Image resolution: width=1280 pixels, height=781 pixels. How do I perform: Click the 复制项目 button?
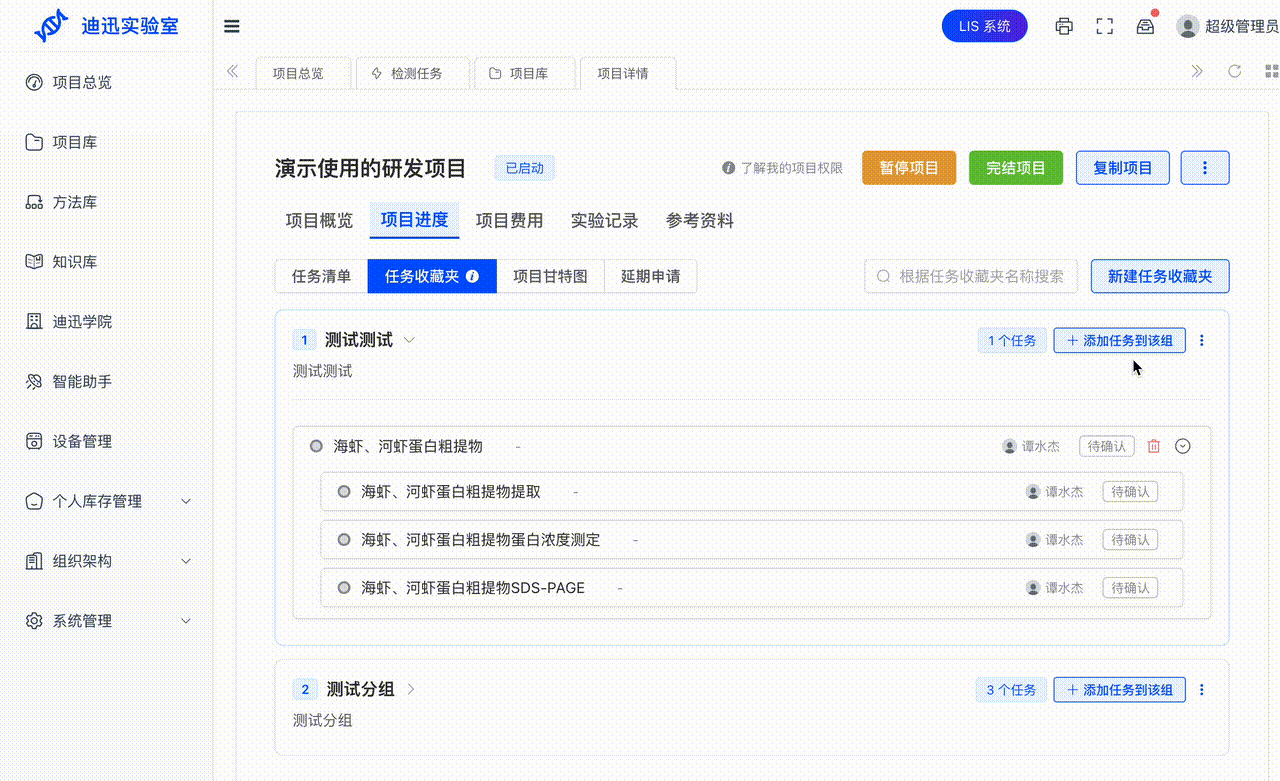1123,168
